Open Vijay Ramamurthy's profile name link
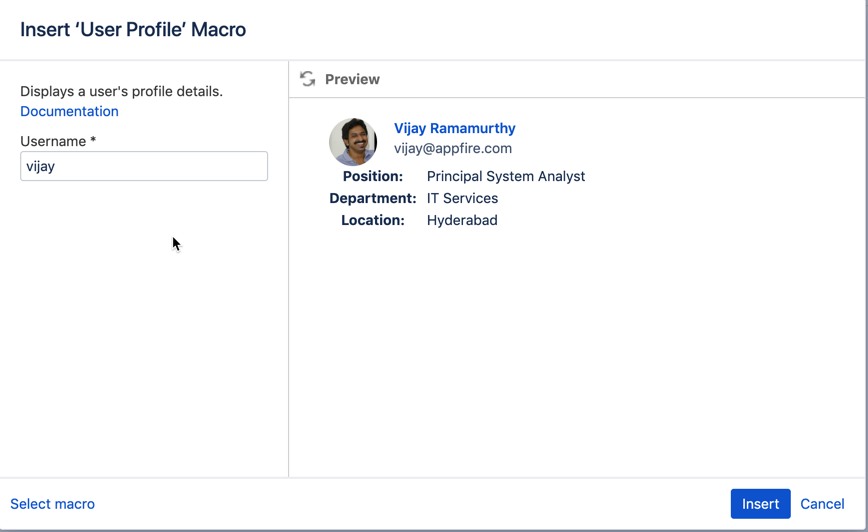Screen dimensions: 868x532 [454, 128]
